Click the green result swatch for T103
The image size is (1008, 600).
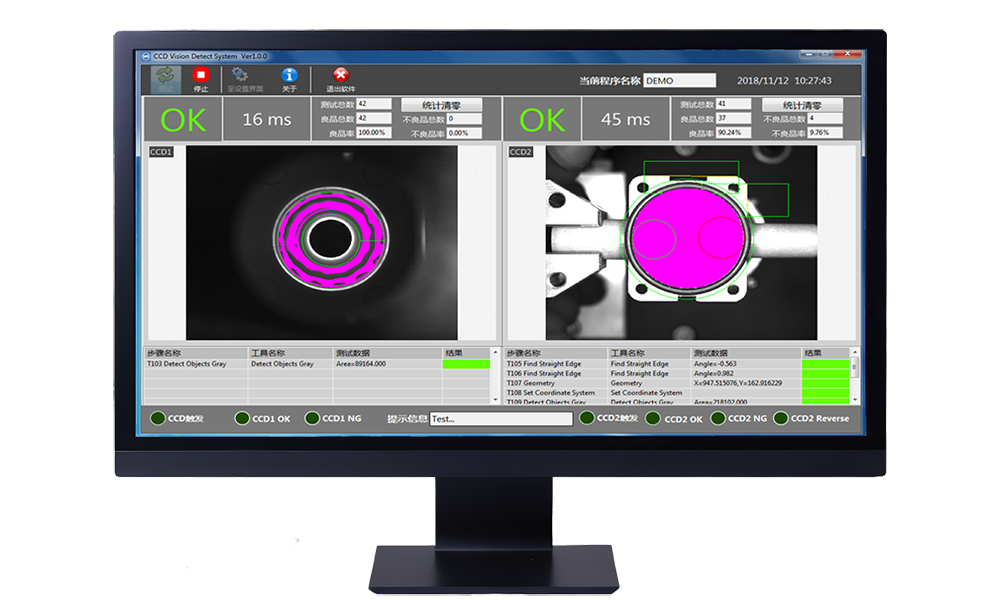(466, 364)
